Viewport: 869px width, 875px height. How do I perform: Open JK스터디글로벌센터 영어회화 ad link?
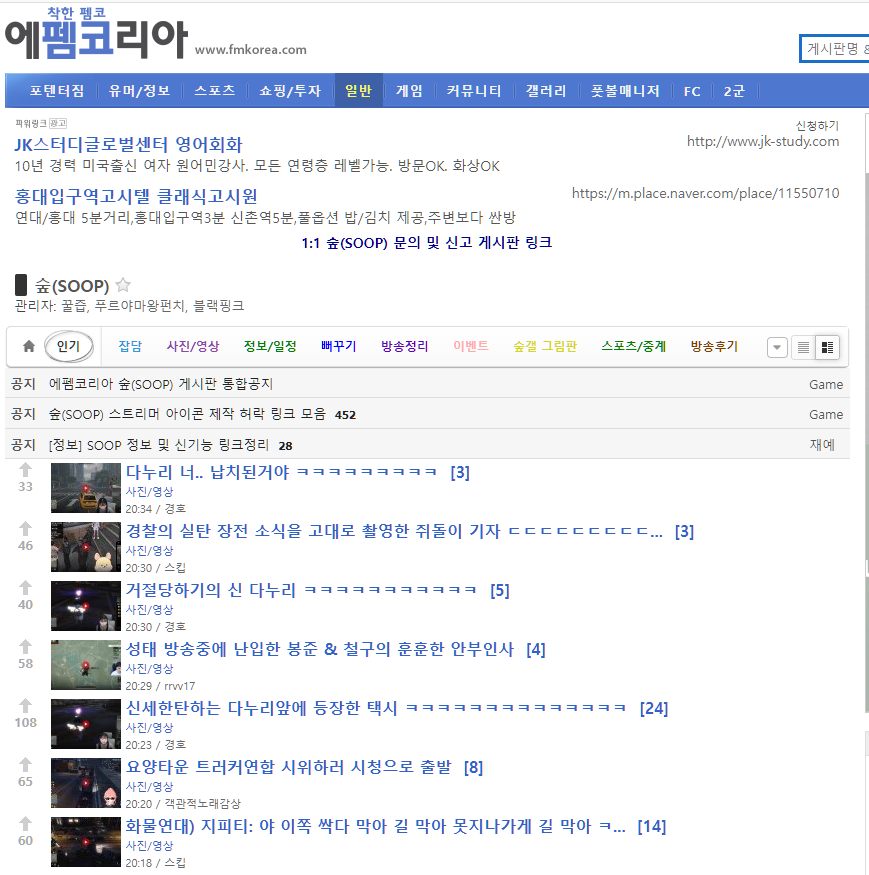tap(128, 145)
